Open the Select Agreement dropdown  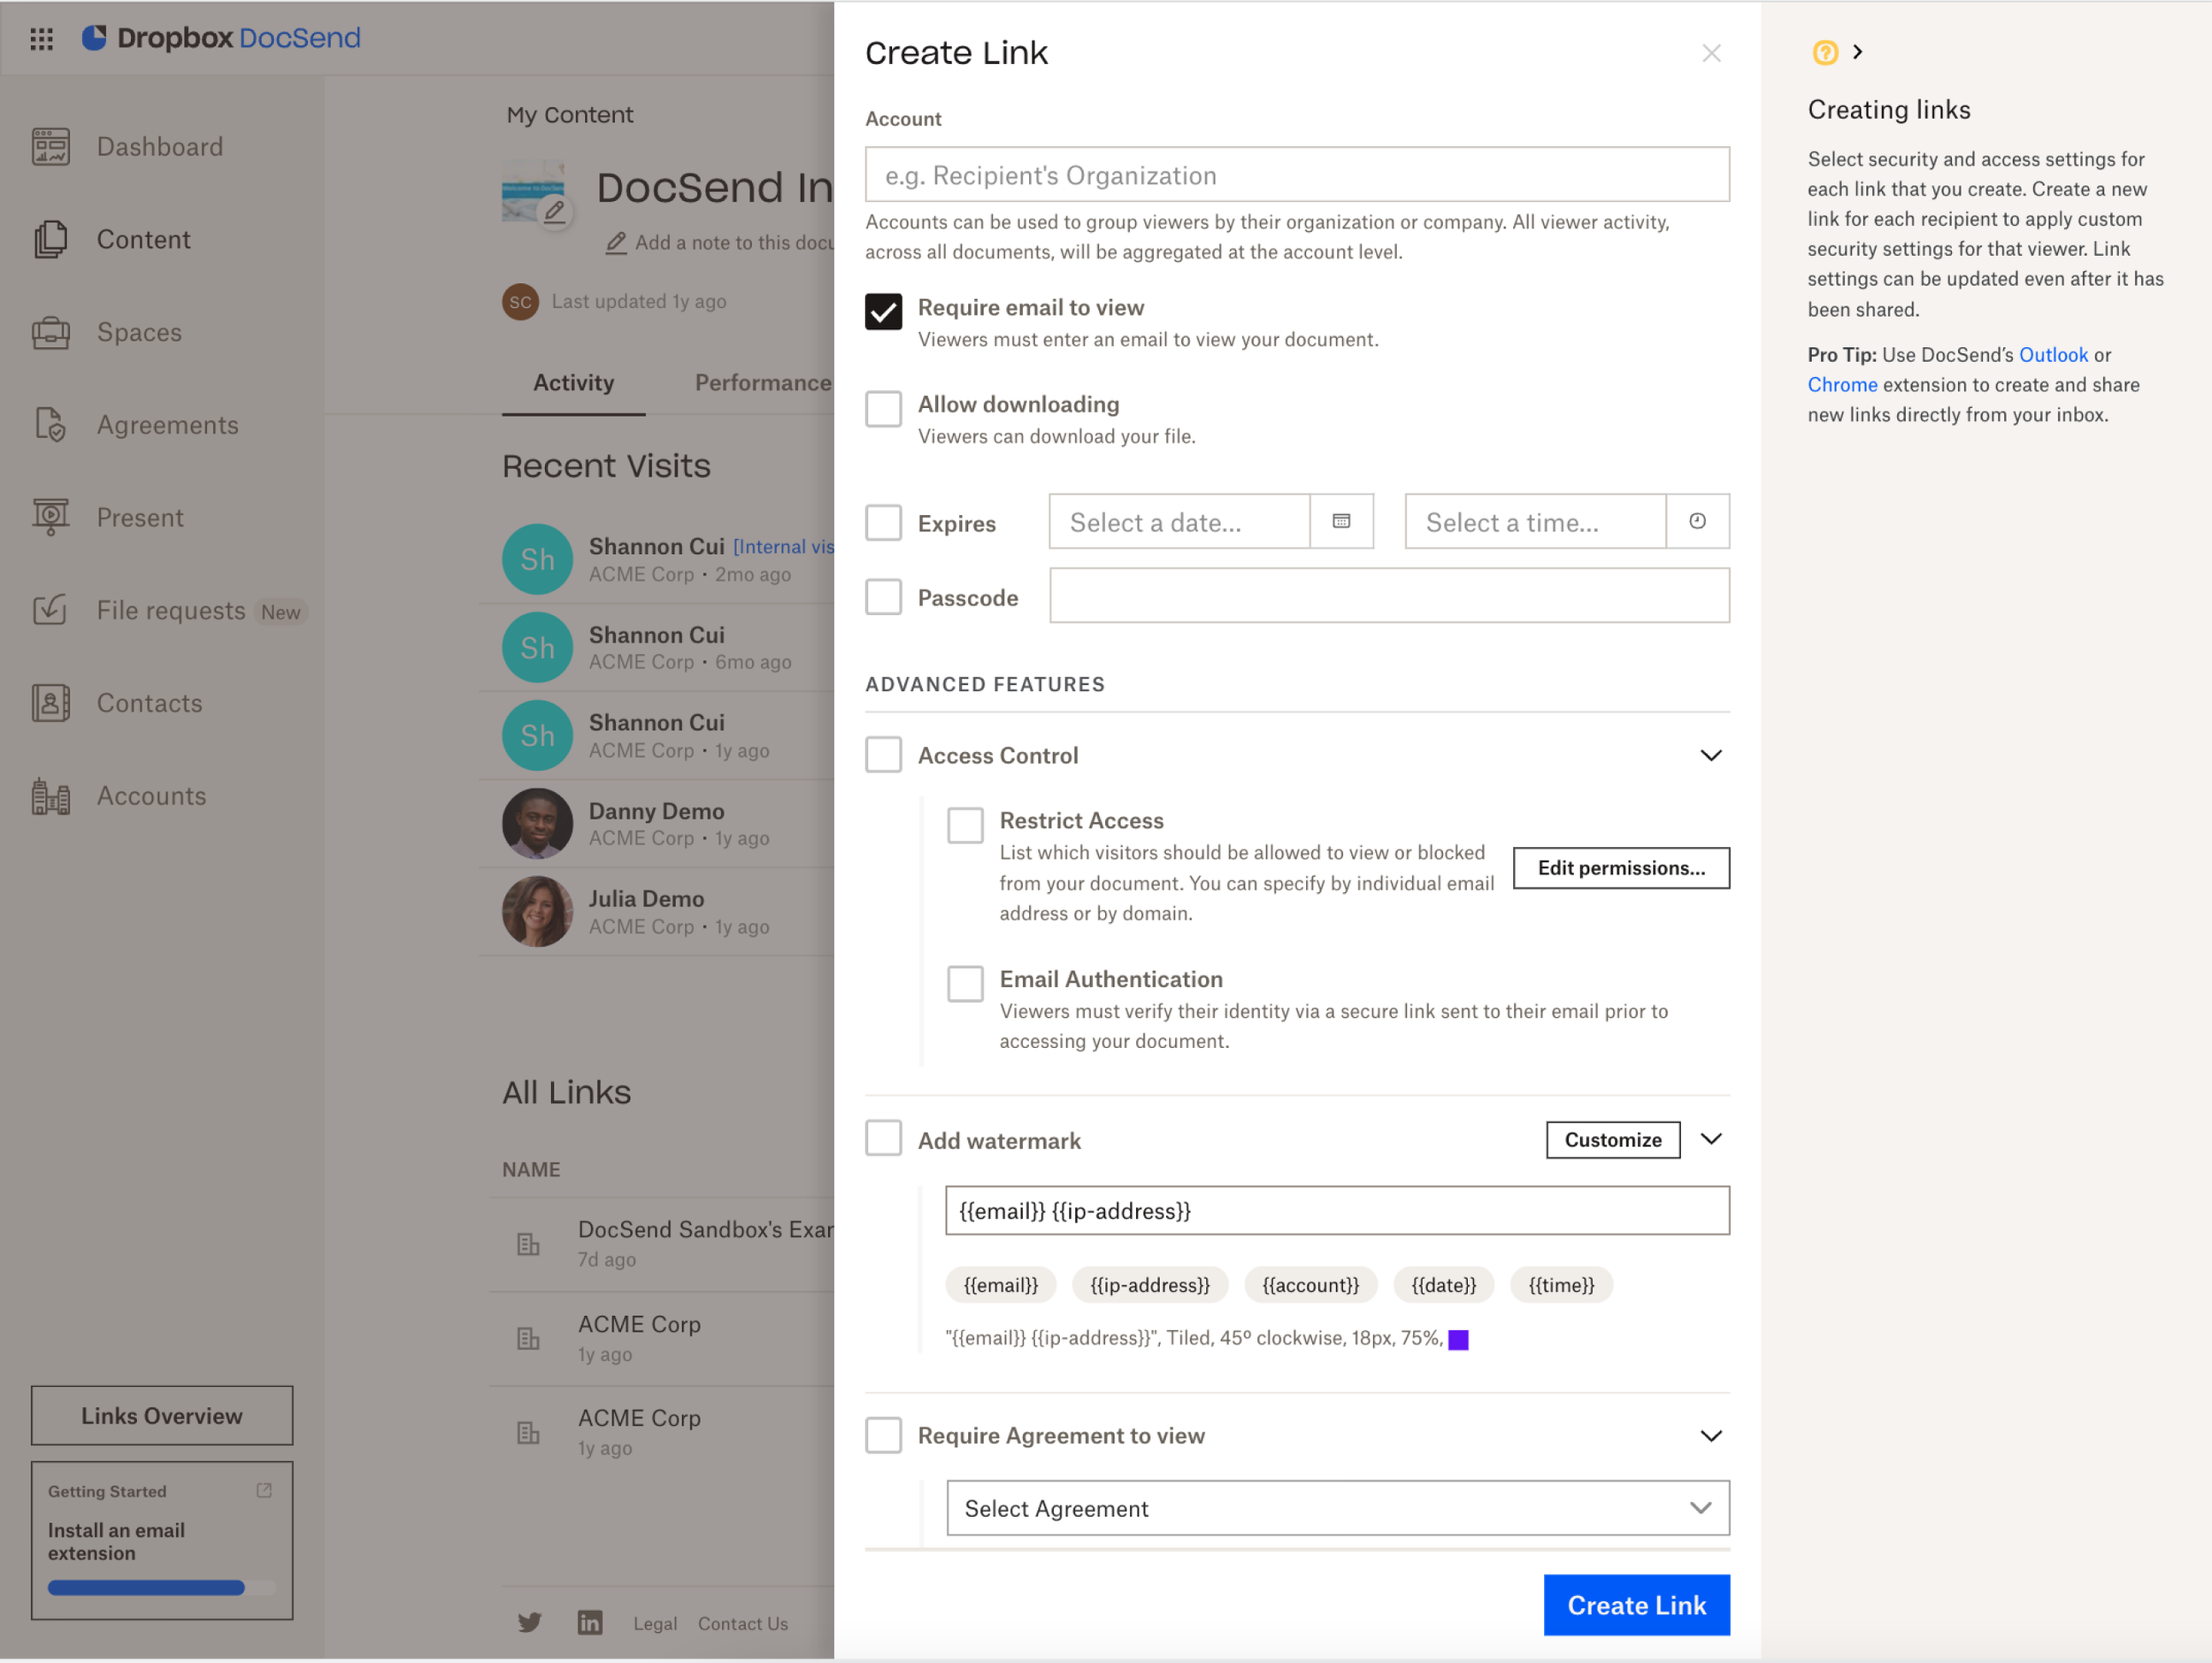[1337, 1508]
